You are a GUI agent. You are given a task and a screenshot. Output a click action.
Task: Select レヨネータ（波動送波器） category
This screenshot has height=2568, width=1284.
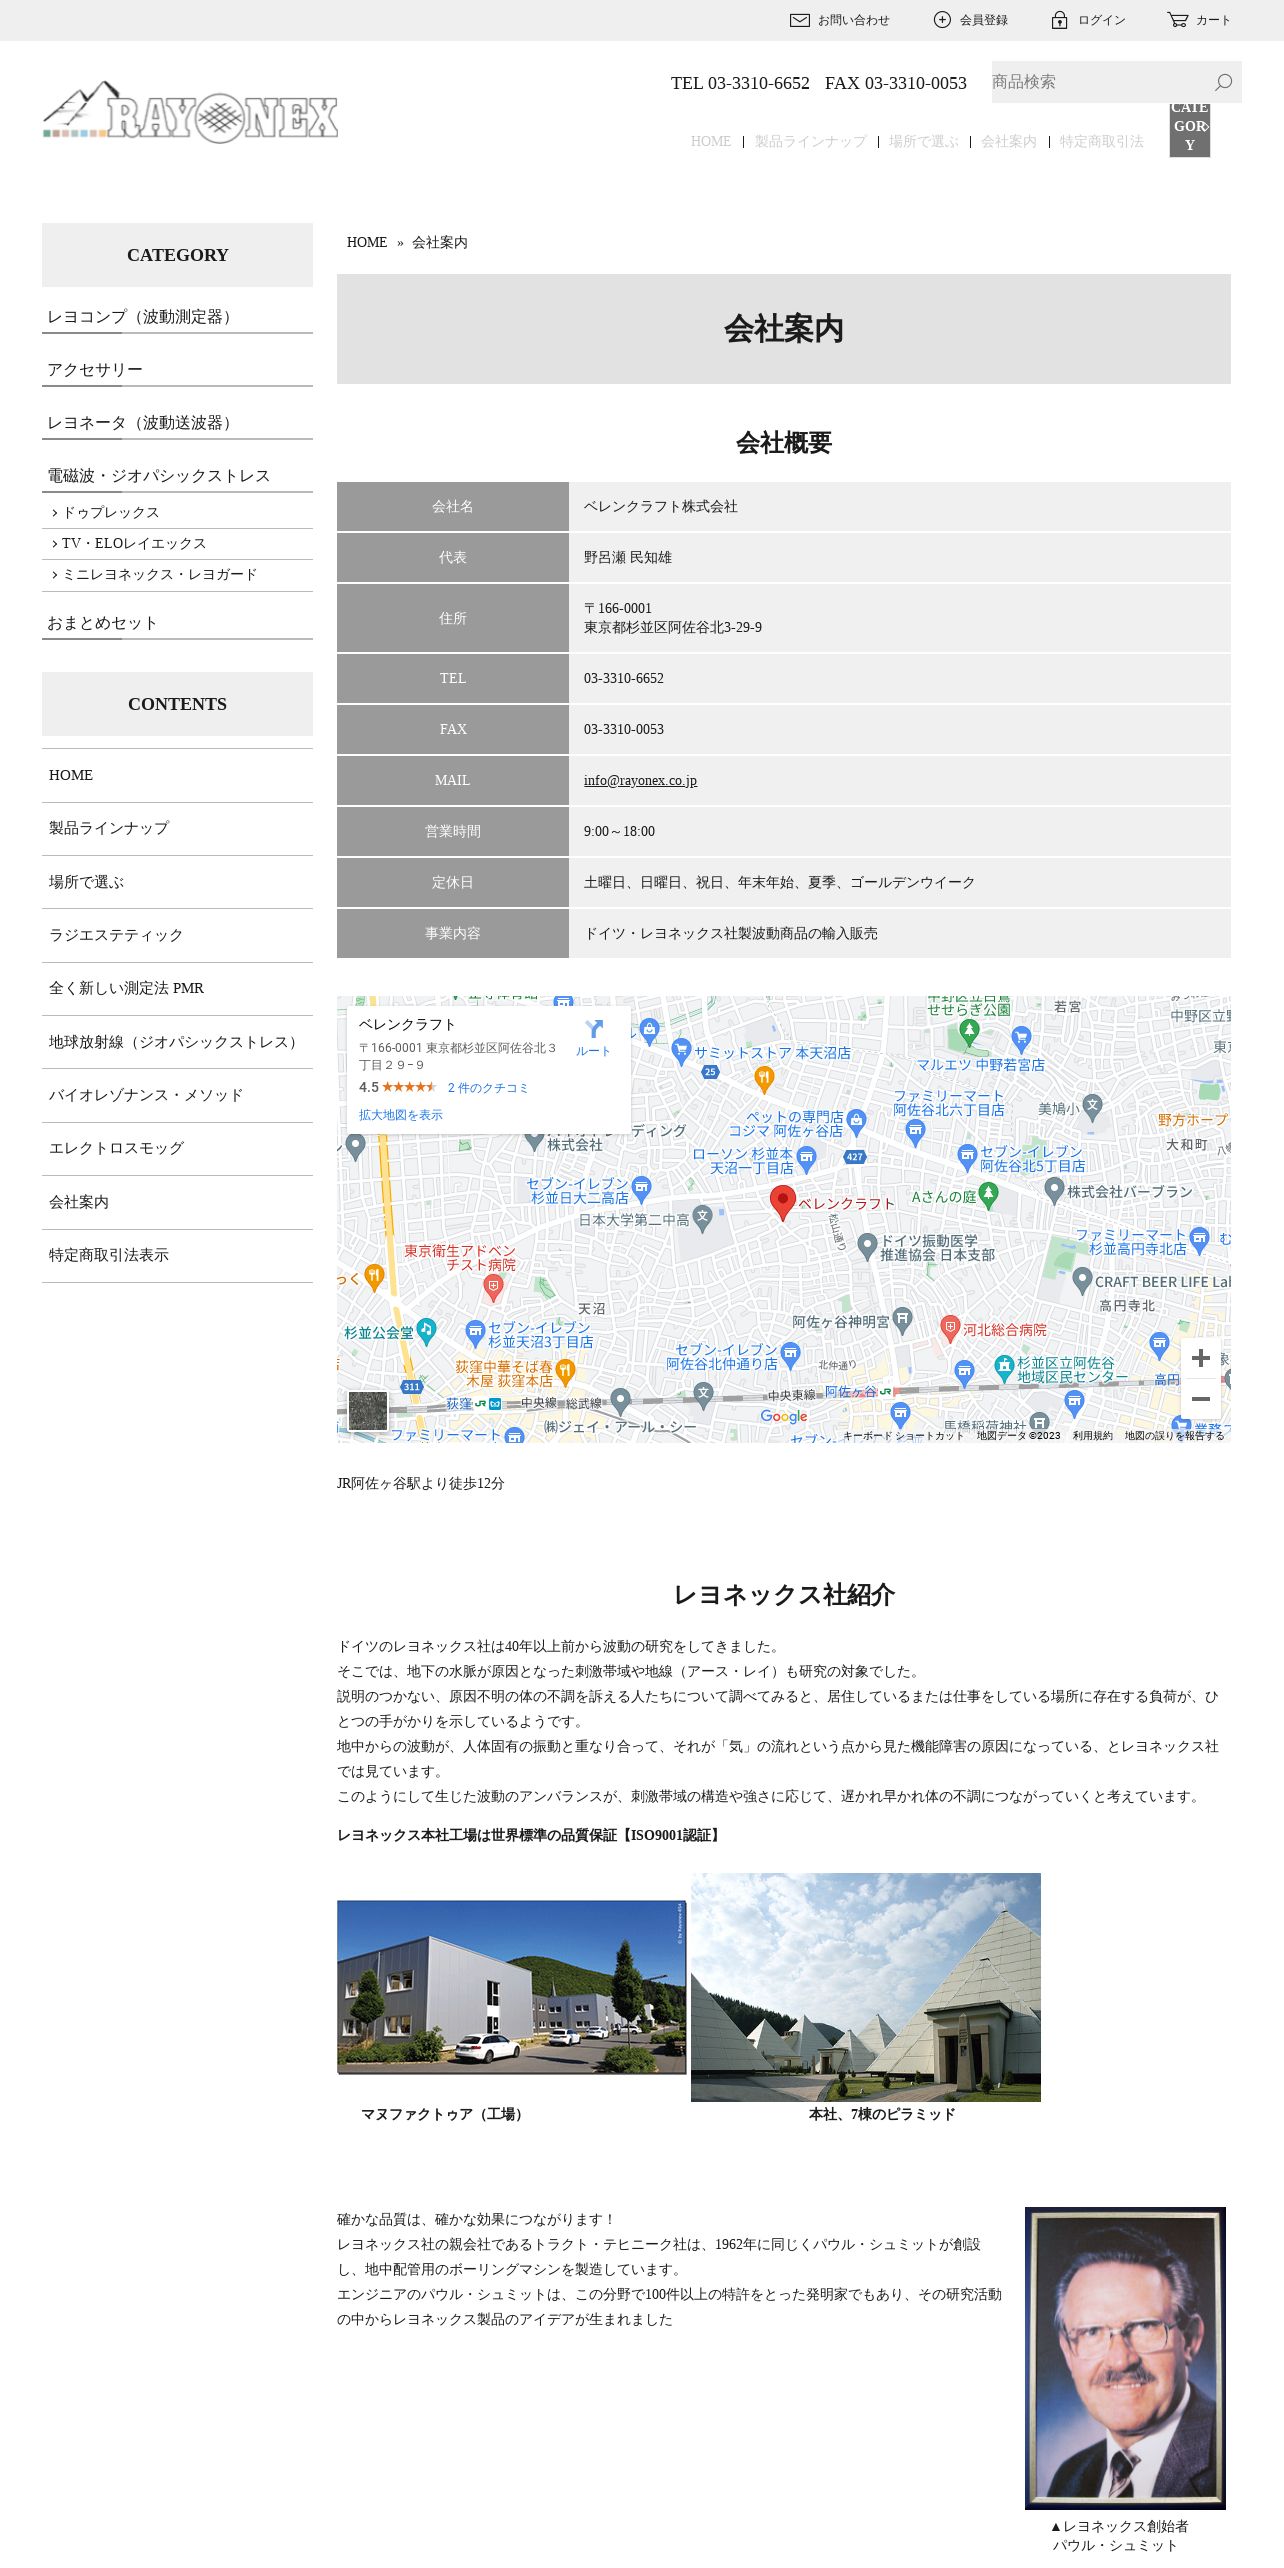pos(177,423)
